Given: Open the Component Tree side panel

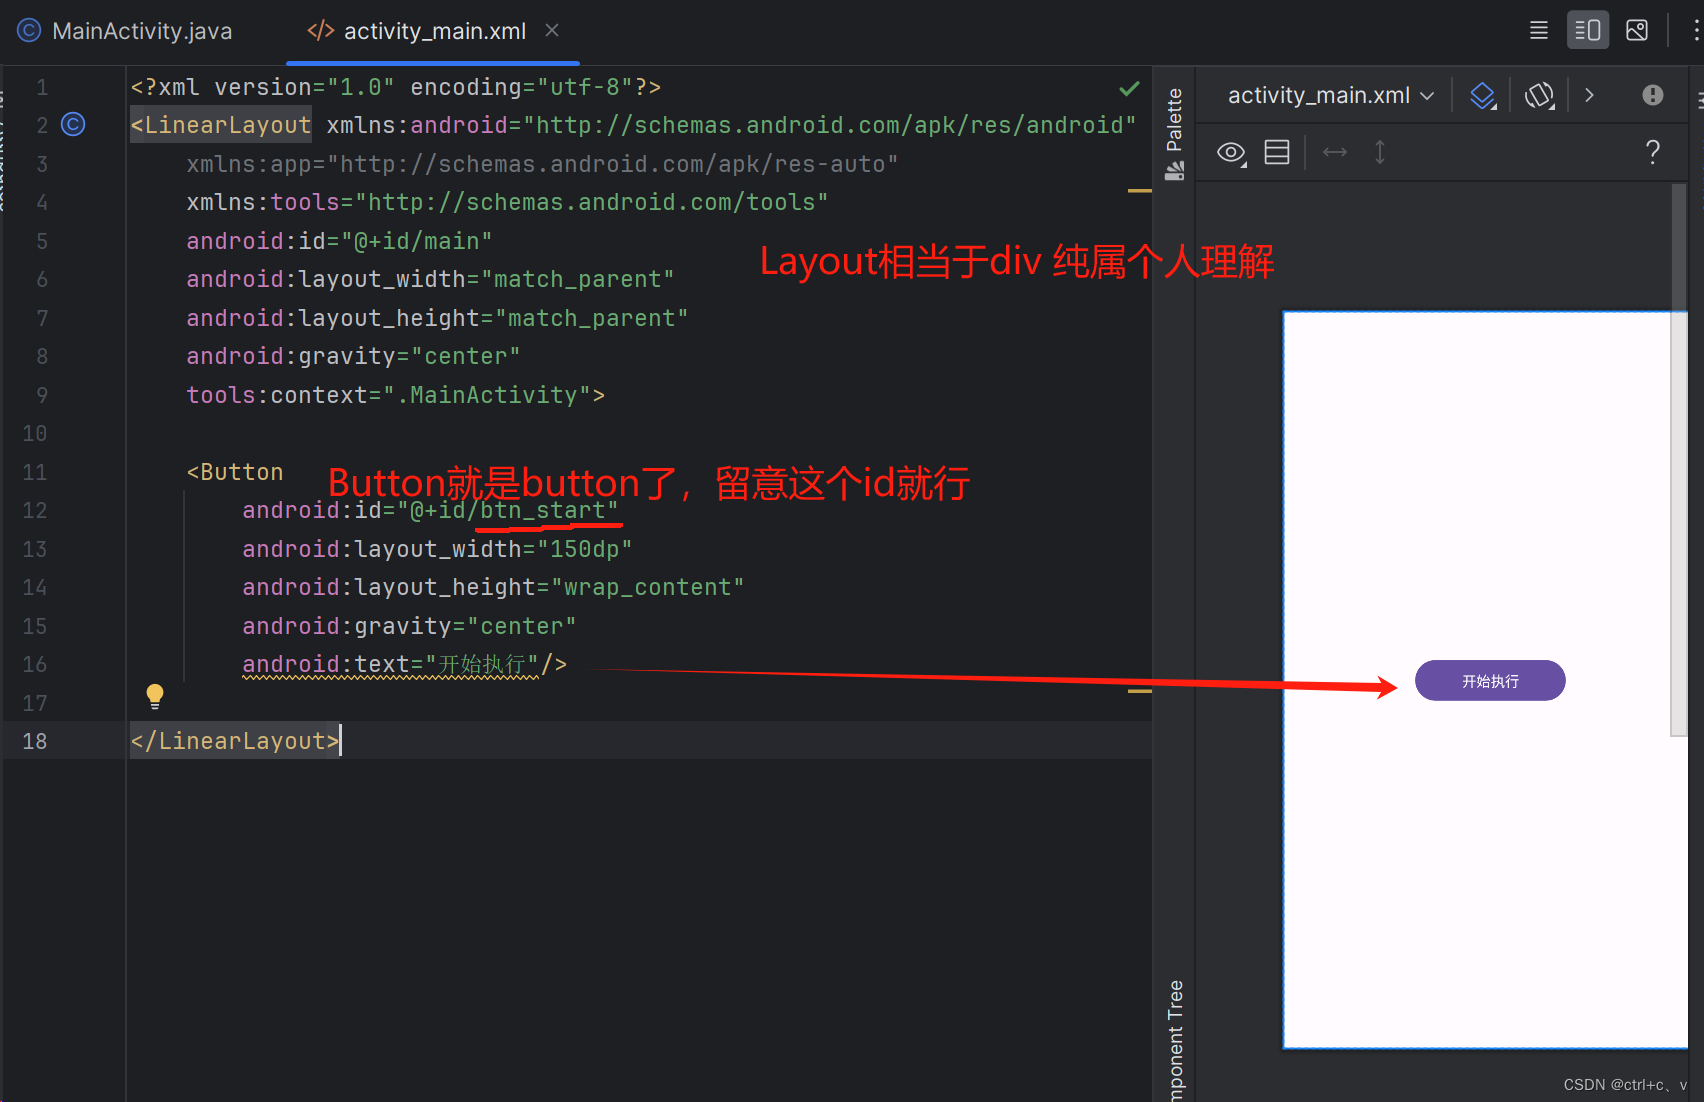Looking at the screenshot, I should click(x=1175, y=1040).
